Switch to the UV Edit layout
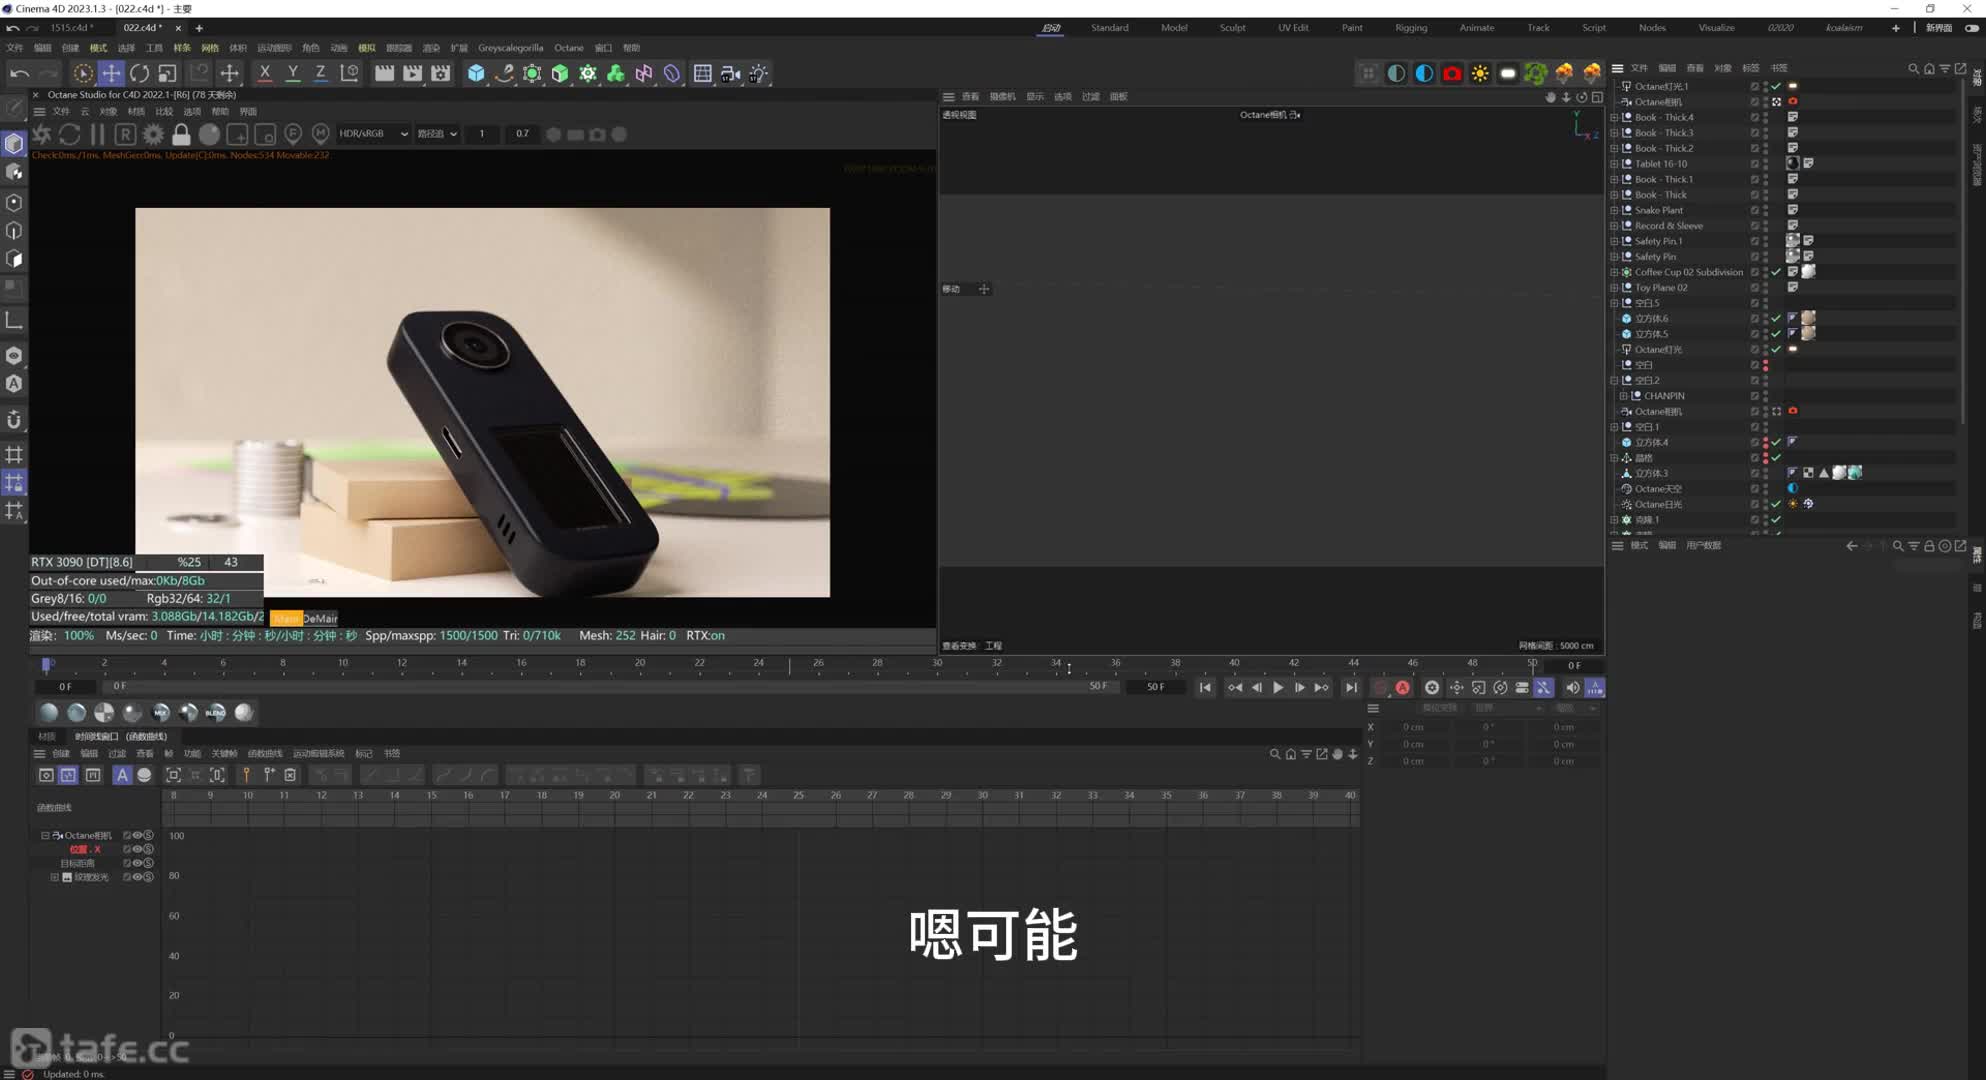Screen dimensions: 1986x1080 click(1293, 28)
